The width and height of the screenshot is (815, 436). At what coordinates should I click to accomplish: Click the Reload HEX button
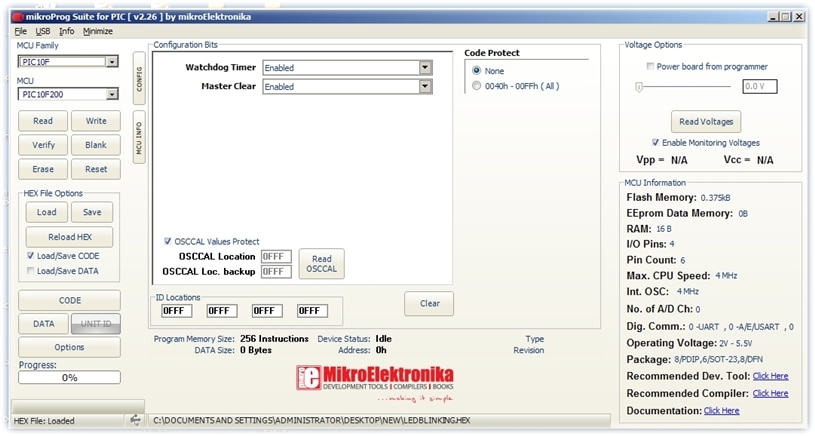click(x=70, y=237)
